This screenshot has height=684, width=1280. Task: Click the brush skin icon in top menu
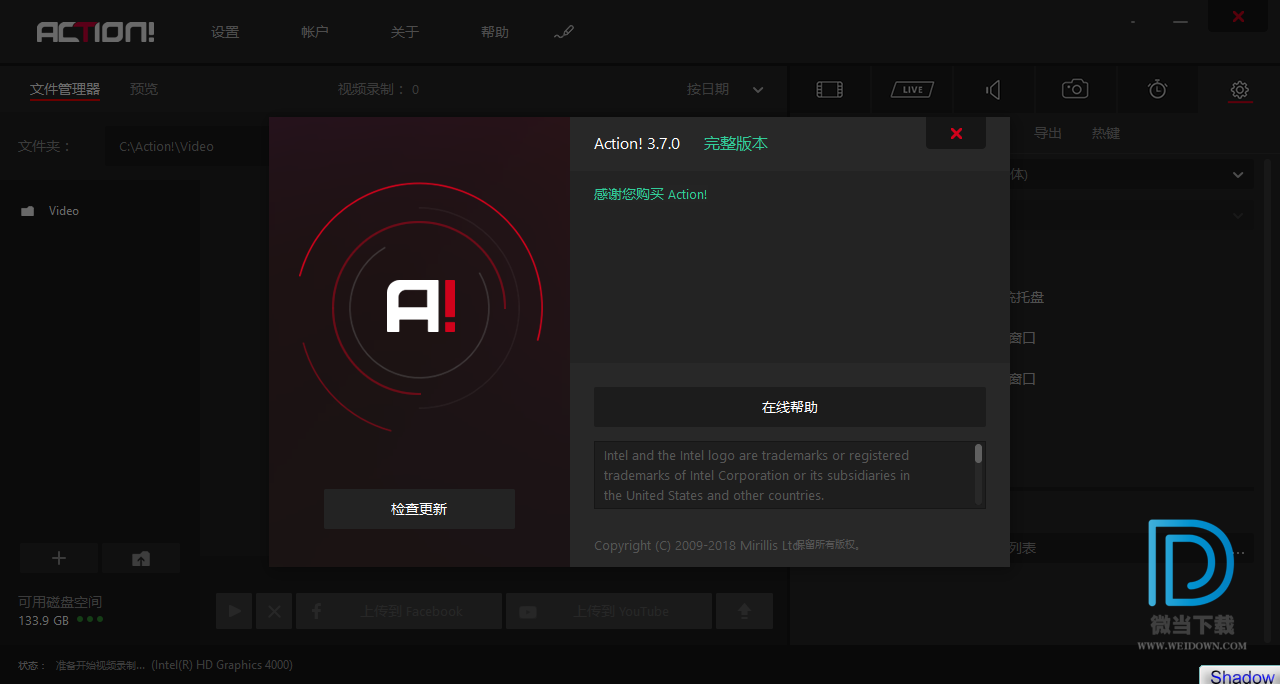coord(564,32)
